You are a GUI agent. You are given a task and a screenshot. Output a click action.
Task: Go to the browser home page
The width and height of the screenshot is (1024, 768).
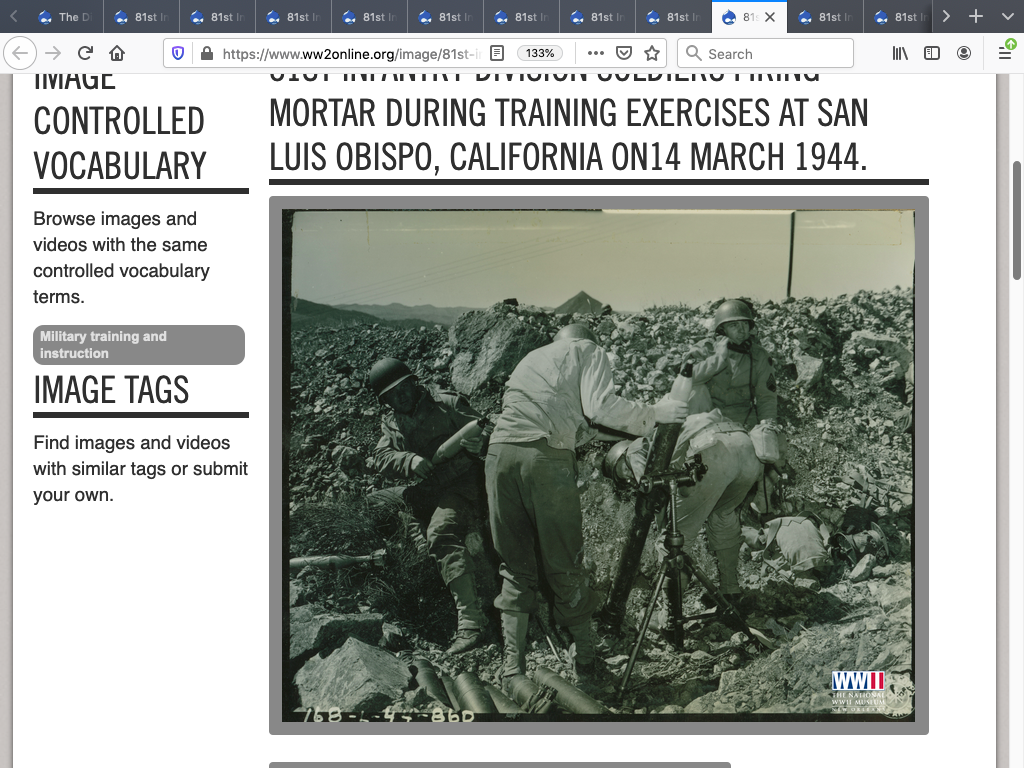pyautogui.click(x=117, y=53)
